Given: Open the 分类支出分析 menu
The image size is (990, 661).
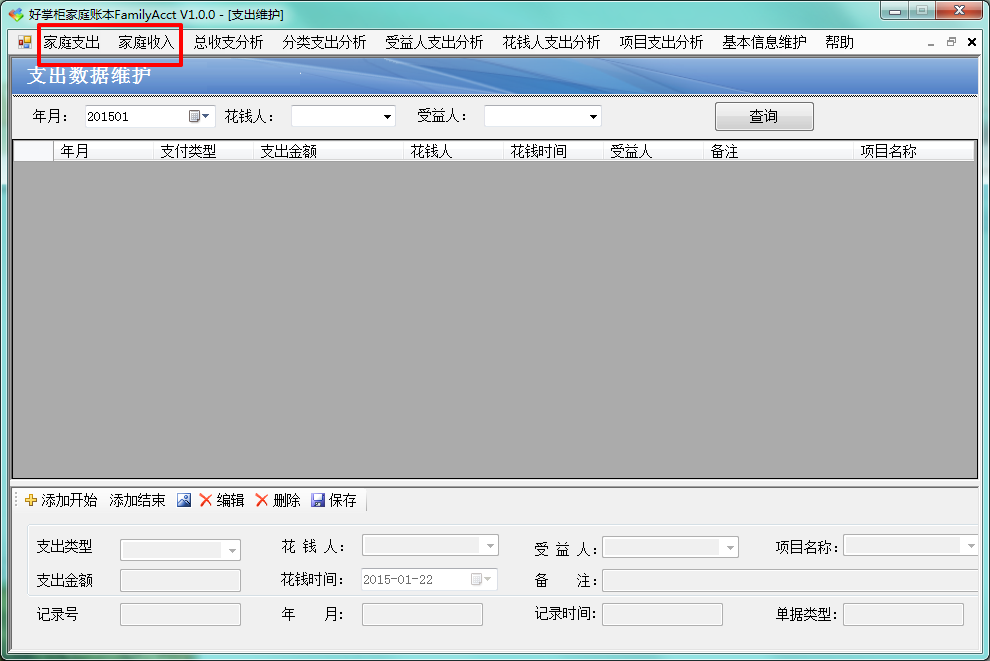Looking at the screenshot, I should [x=324, y=42].
